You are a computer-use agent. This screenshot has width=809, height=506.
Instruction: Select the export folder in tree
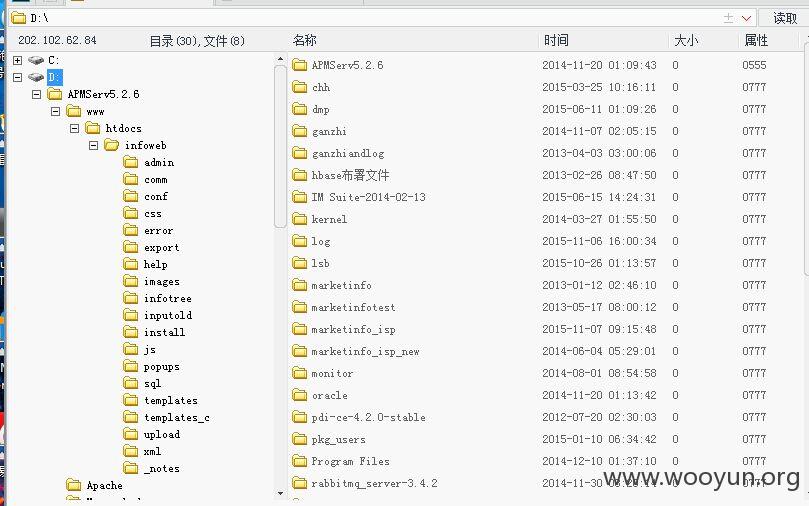161,248
